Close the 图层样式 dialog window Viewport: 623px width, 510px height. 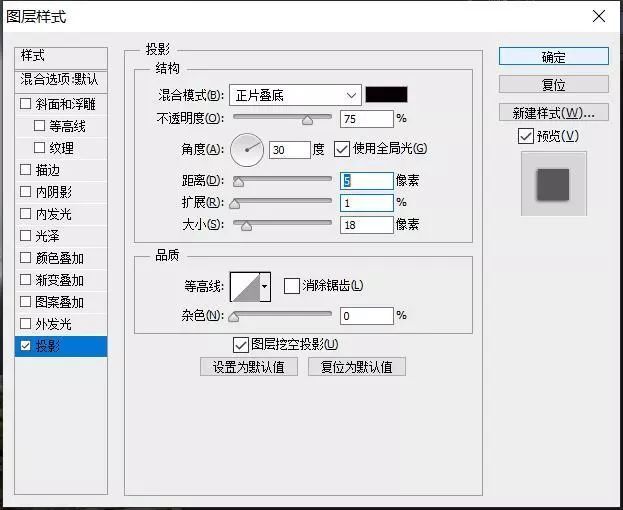[x=598, y=16]
